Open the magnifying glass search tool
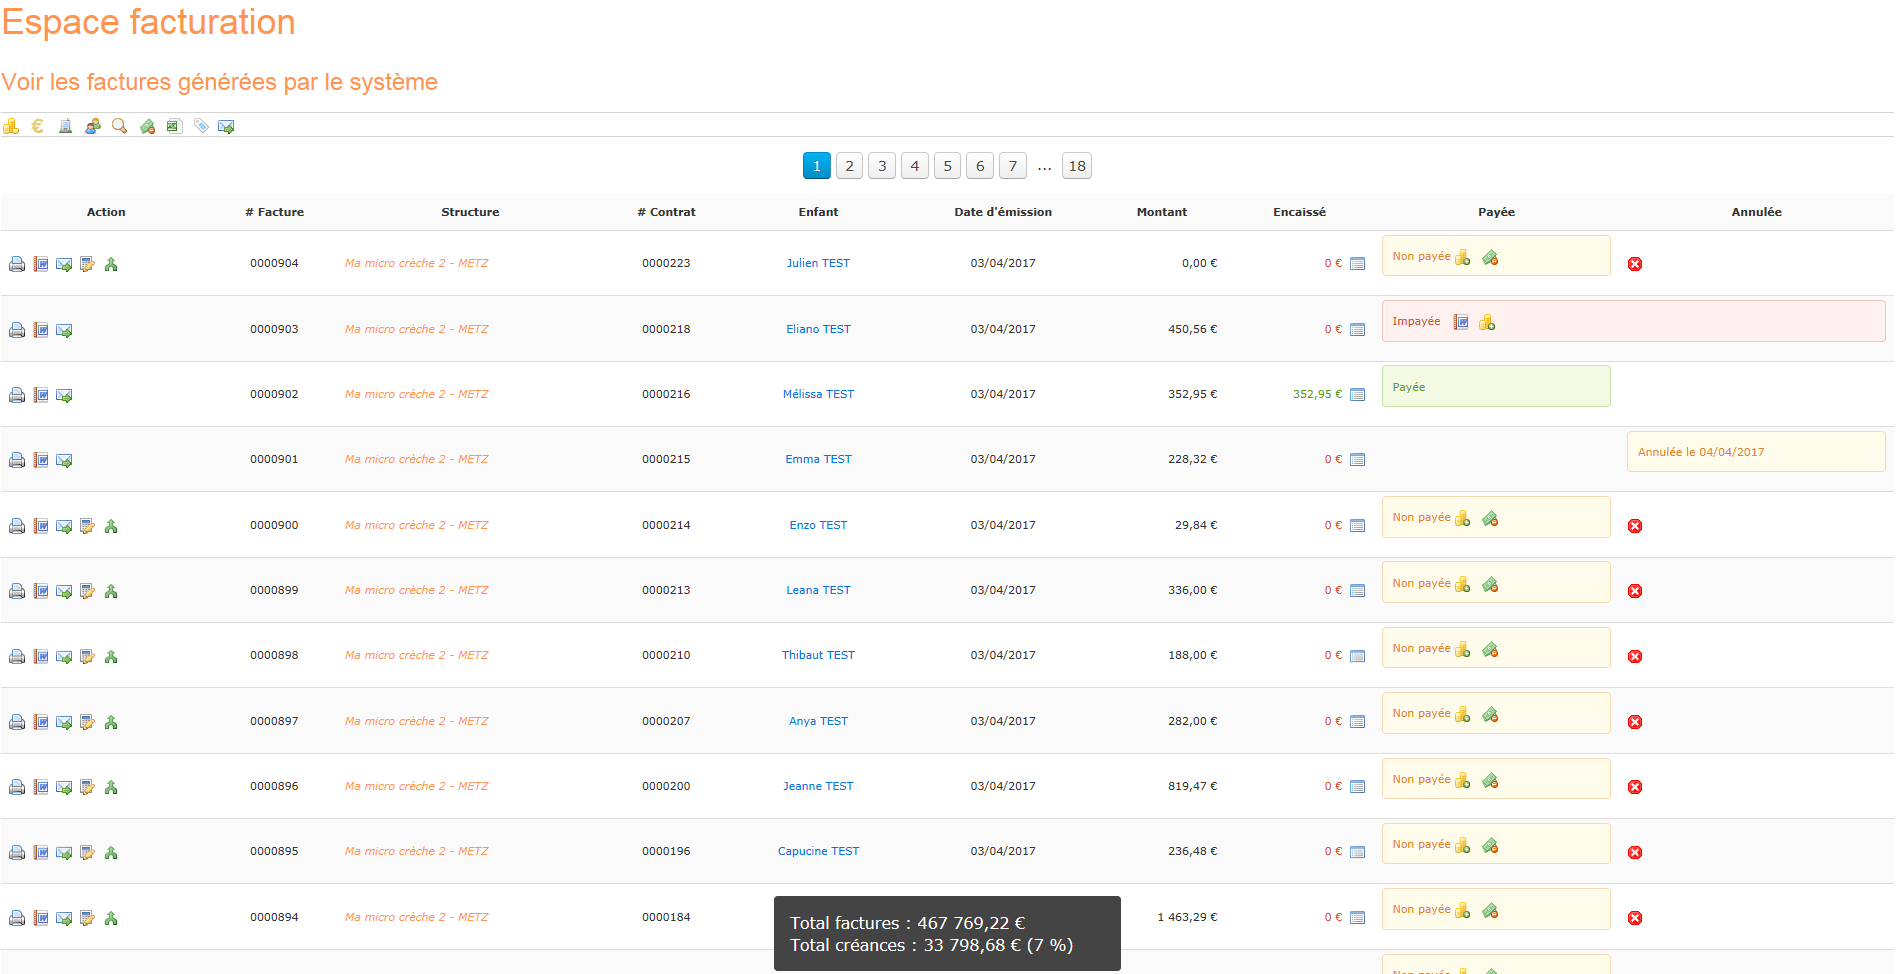Viewport: 1896px width, 974px height. [119, 126]
